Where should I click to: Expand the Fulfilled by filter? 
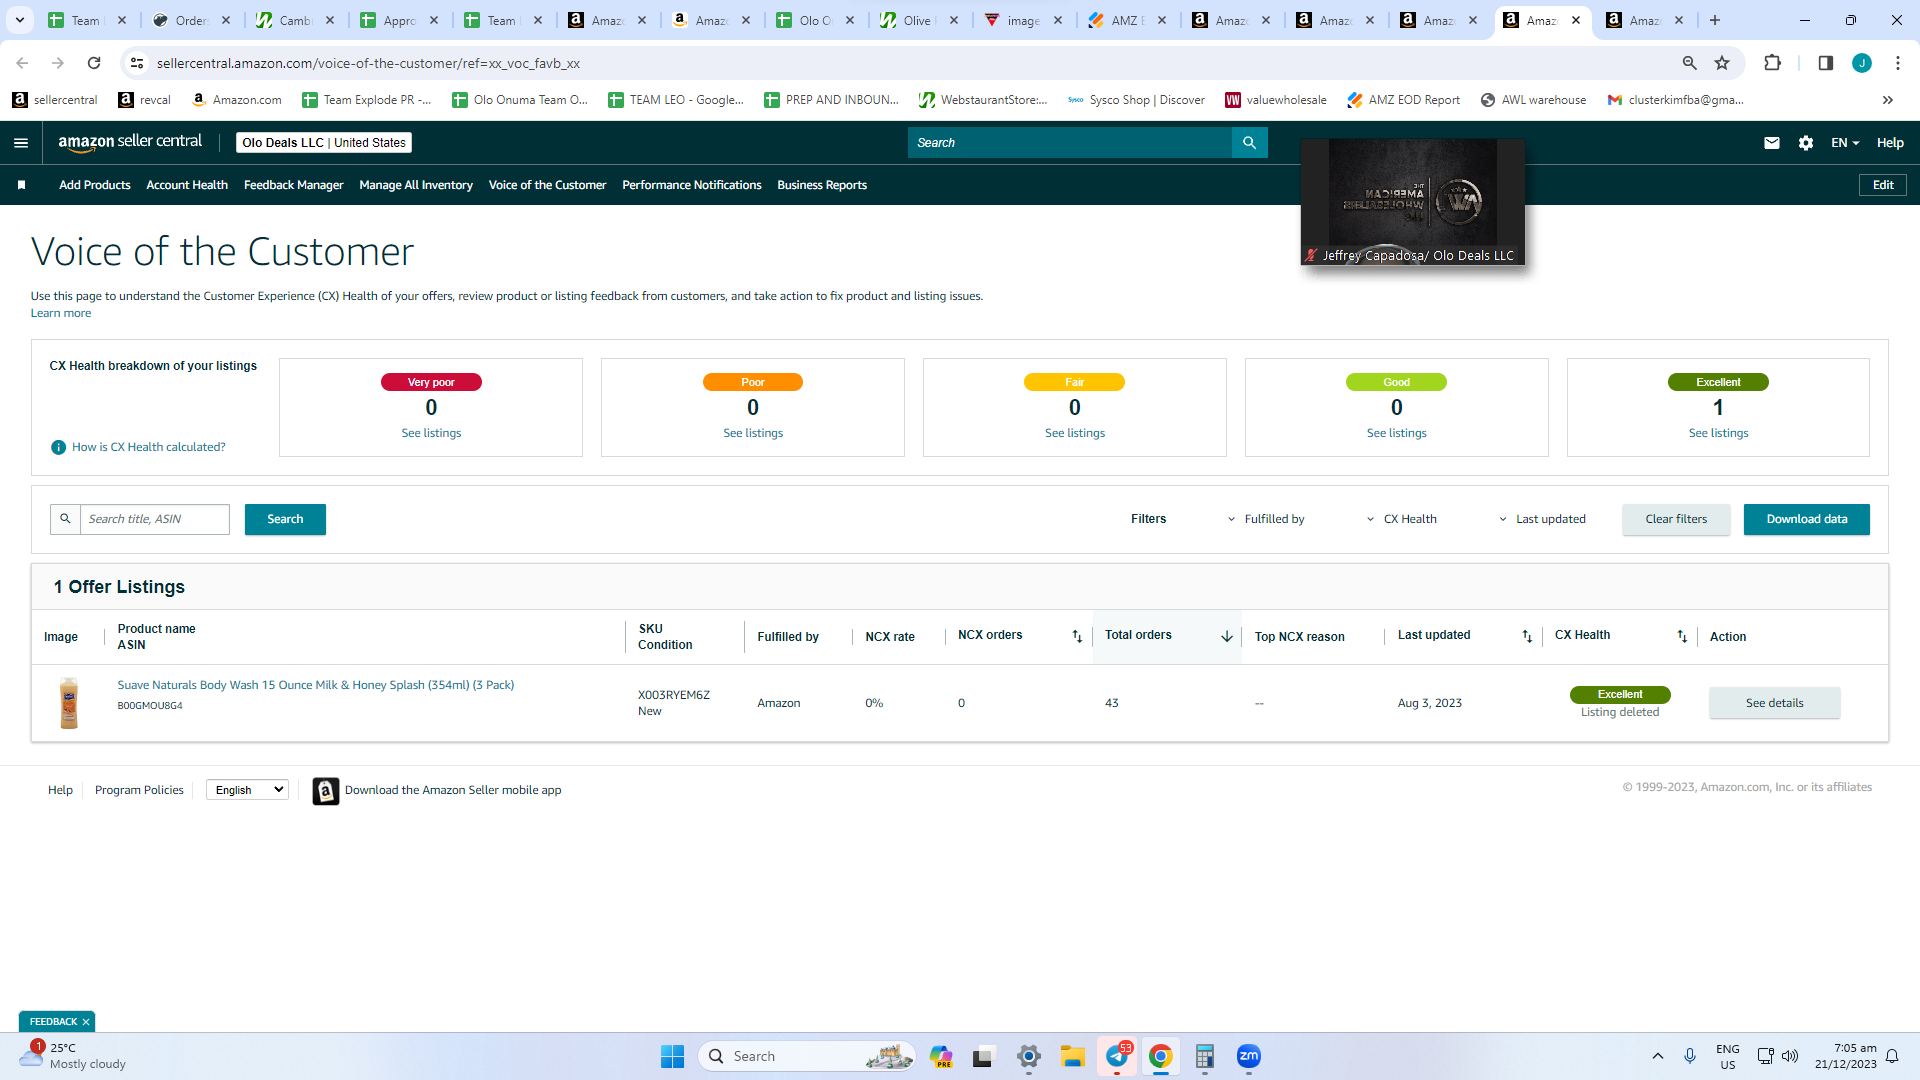point(1265,519)
